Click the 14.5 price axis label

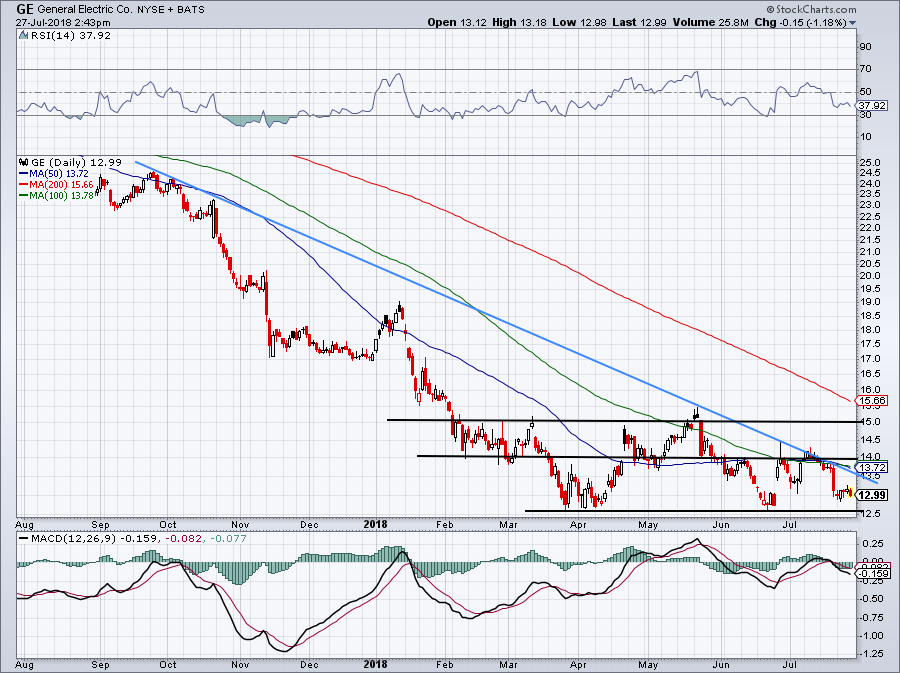coord(870,439)
